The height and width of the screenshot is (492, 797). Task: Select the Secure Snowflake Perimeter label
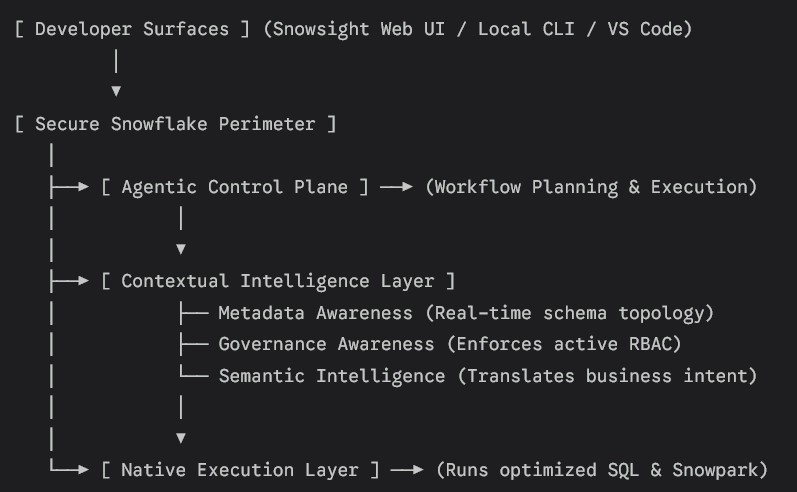pos(175,124)
